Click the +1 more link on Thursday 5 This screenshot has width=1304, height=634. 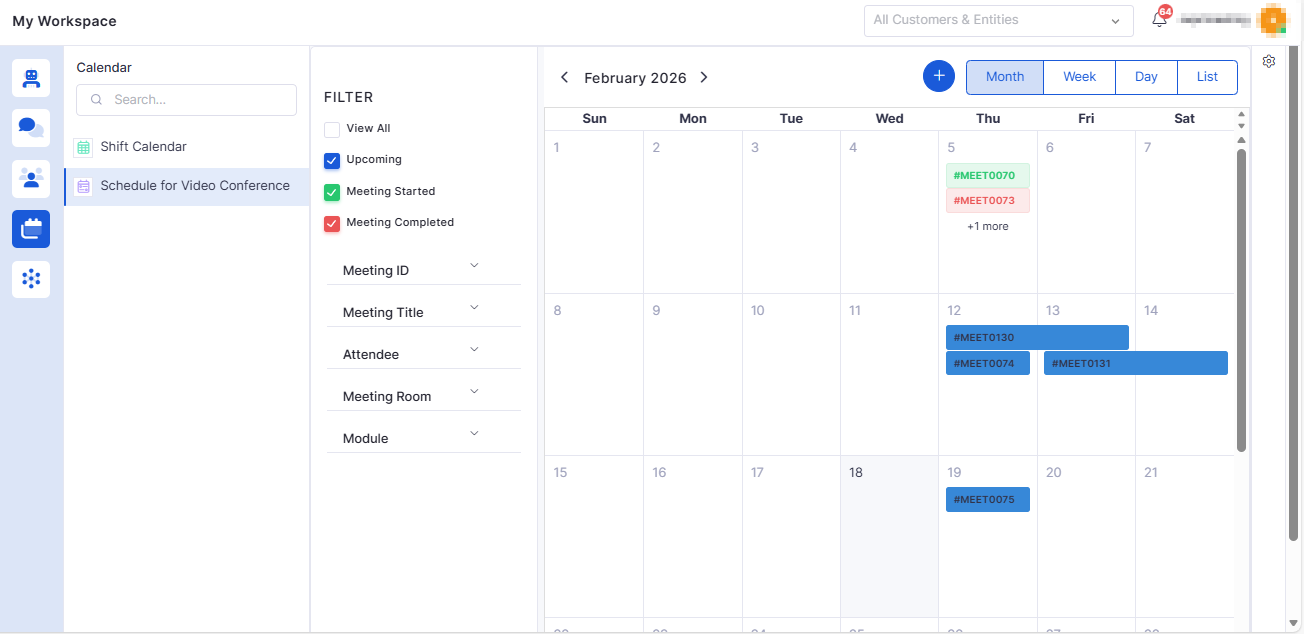pyautogui.click(x=987, y=227)
